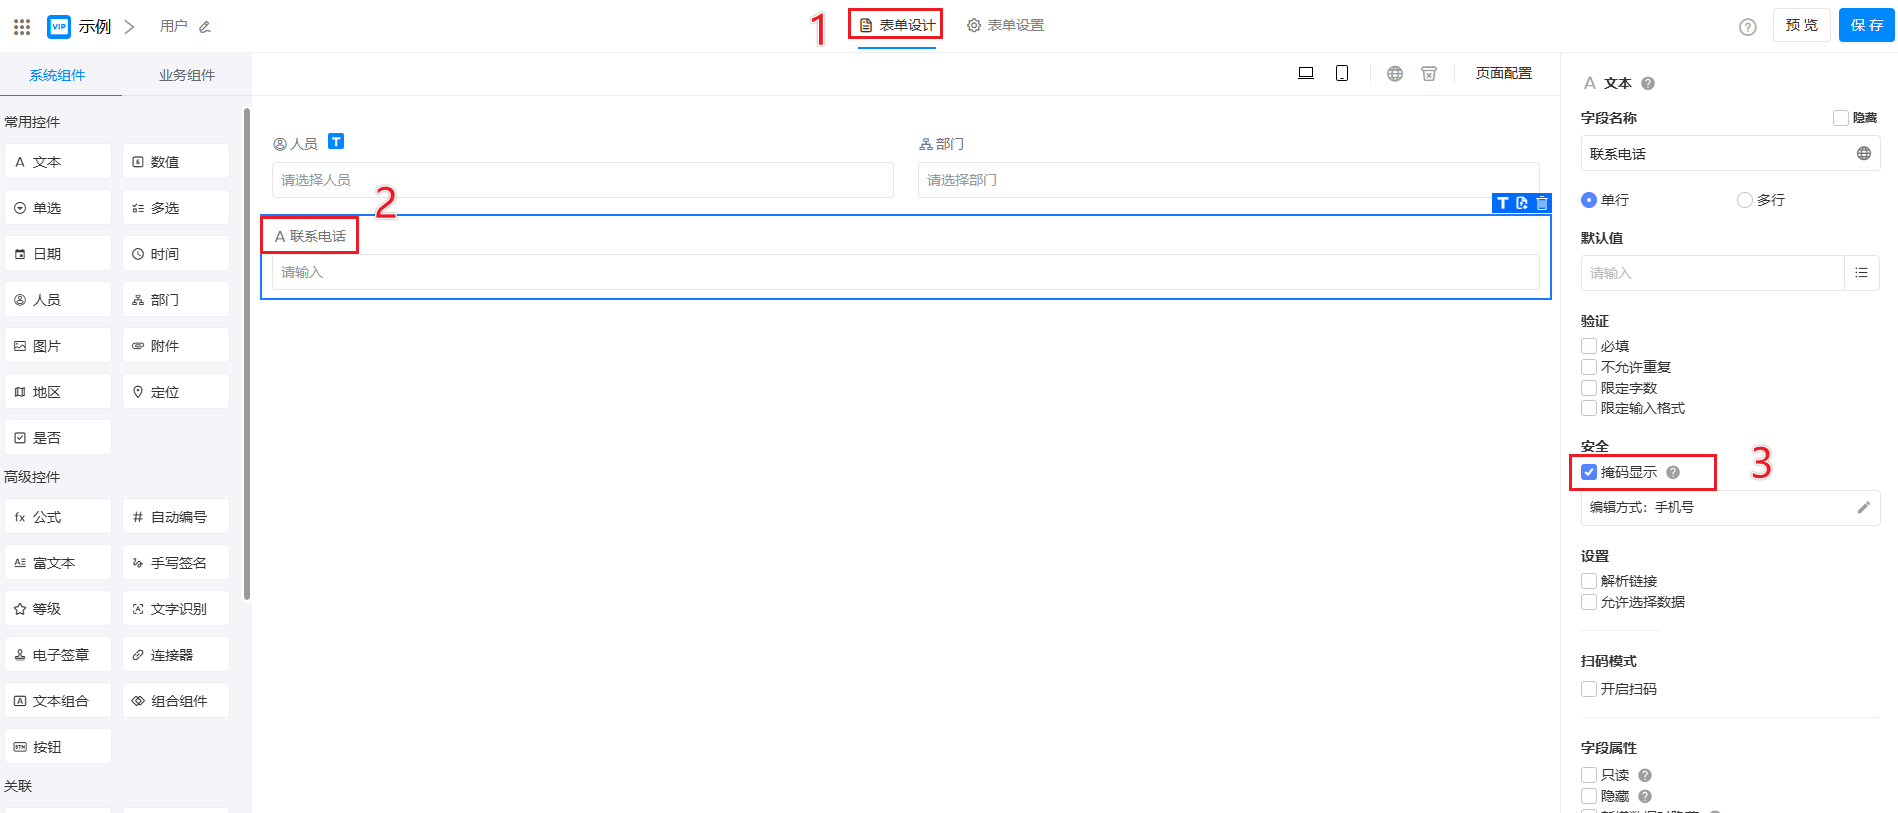1898x813 pixels.
Task: Click the pencil icon beside 用户 title
Action: [x=205, y=27]
